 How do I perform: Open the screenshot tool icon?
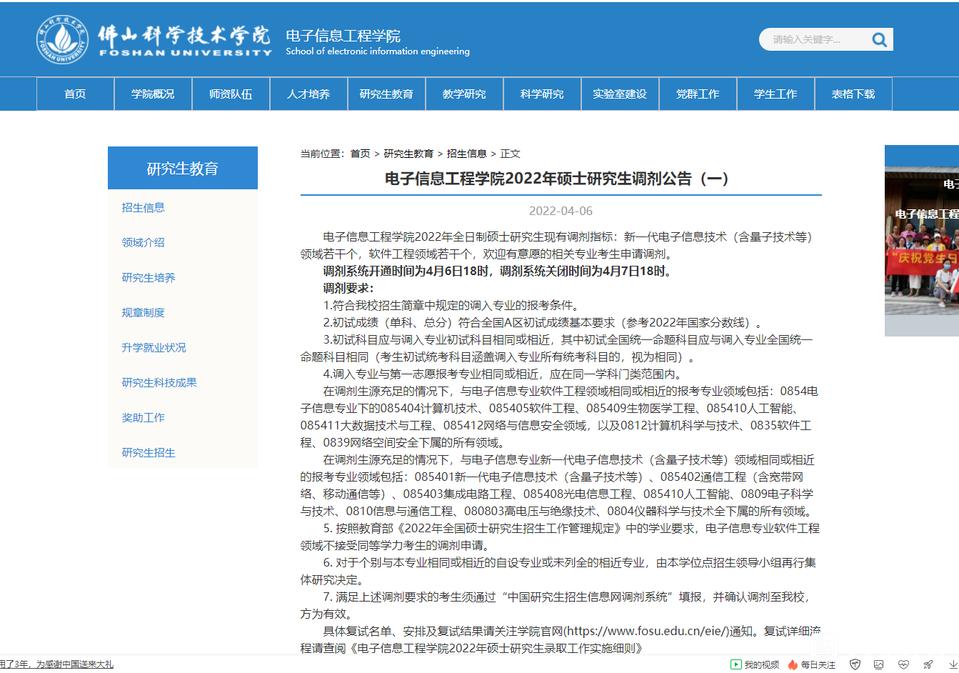click(x=879, y=664)
